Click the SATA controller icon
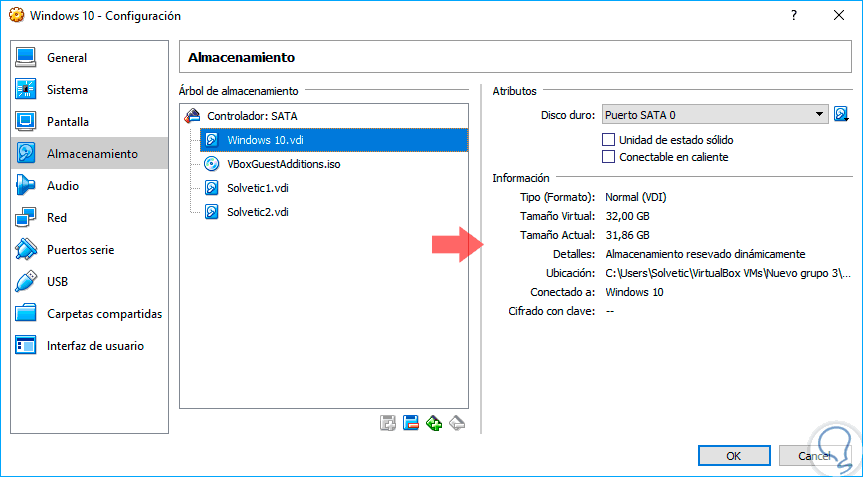863x477 pixels. pos(192,116)
